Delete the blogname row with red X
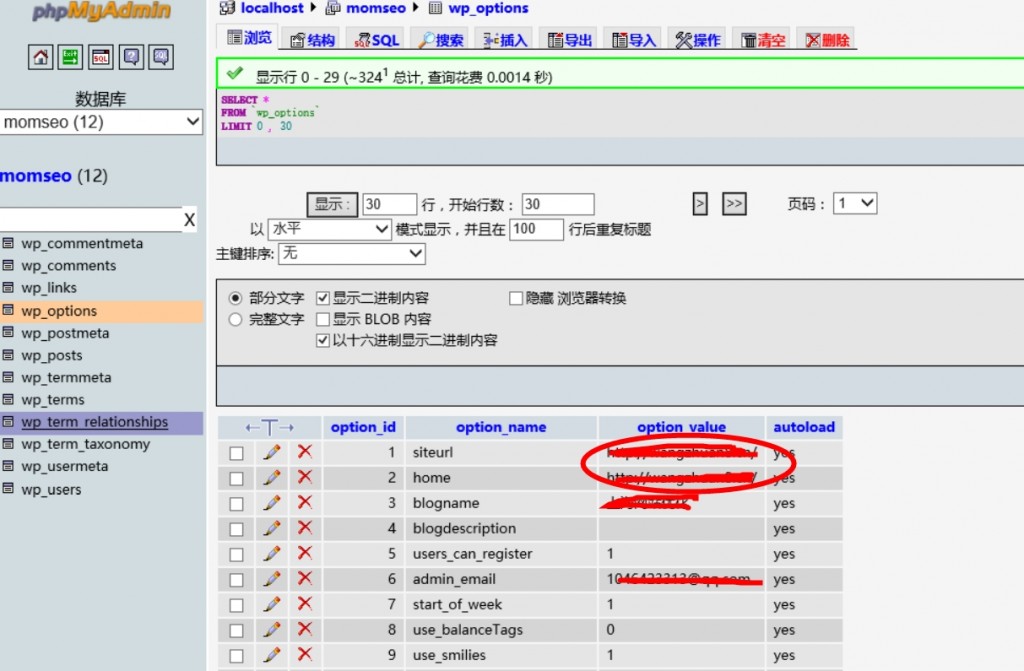Screen dimensions: 1024x671 305,503
